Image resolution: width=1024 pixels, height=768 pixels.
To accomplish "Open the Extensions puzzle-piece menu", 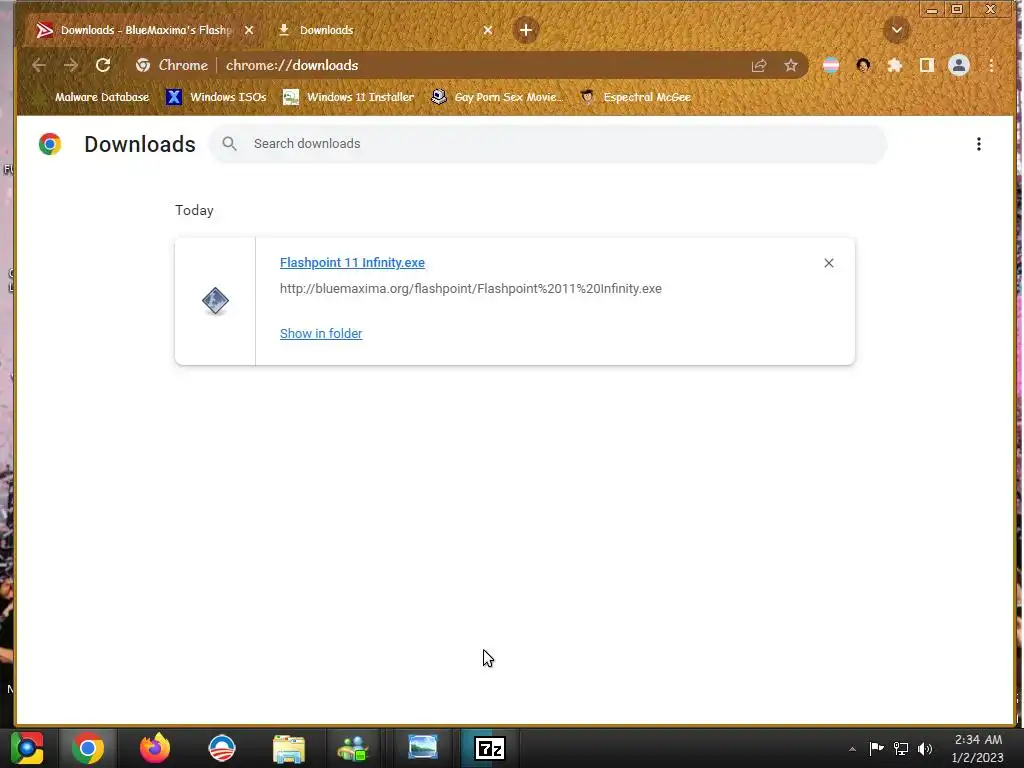I will tap(895, 65).
